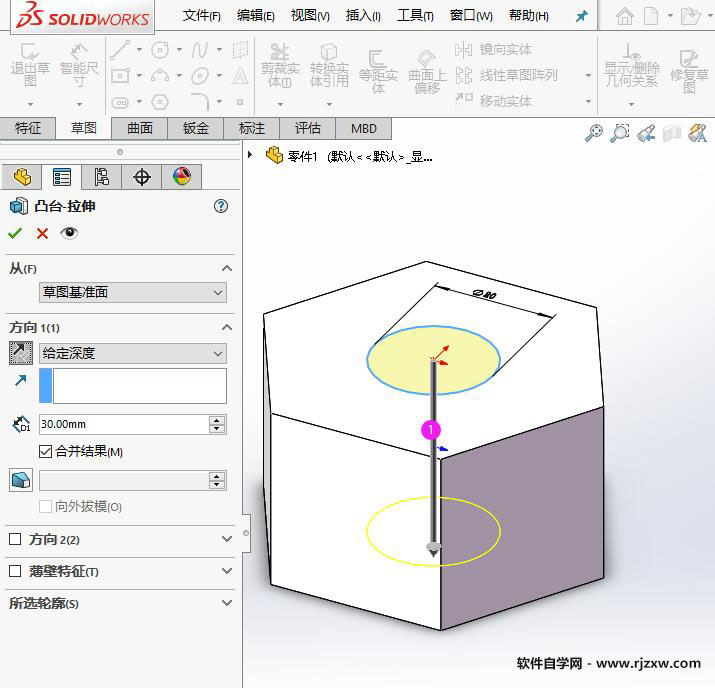
Task: Toggle Merge result (合并结果) checkbox
Action: point(45,452)
